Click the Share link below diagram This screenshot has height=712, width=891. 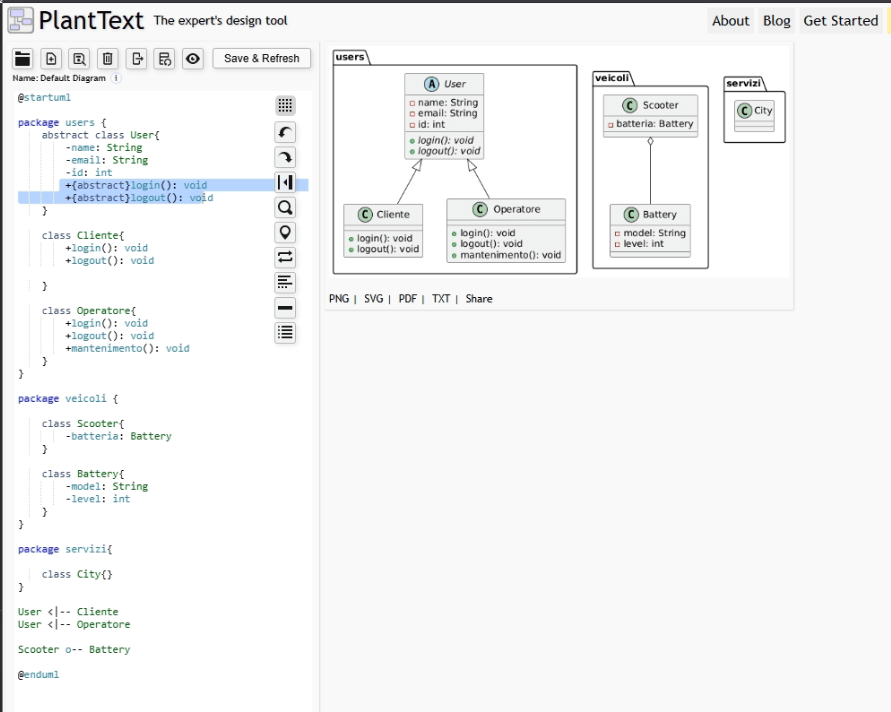point(479,299)
